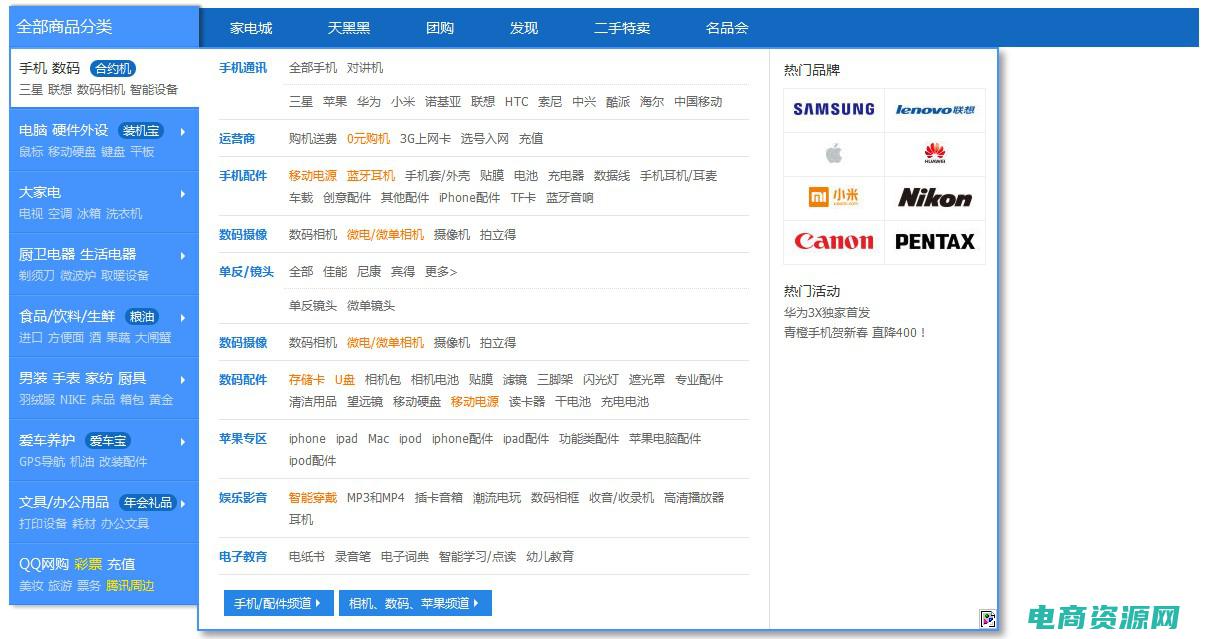Click the 合约机 badge

point(112,69)
